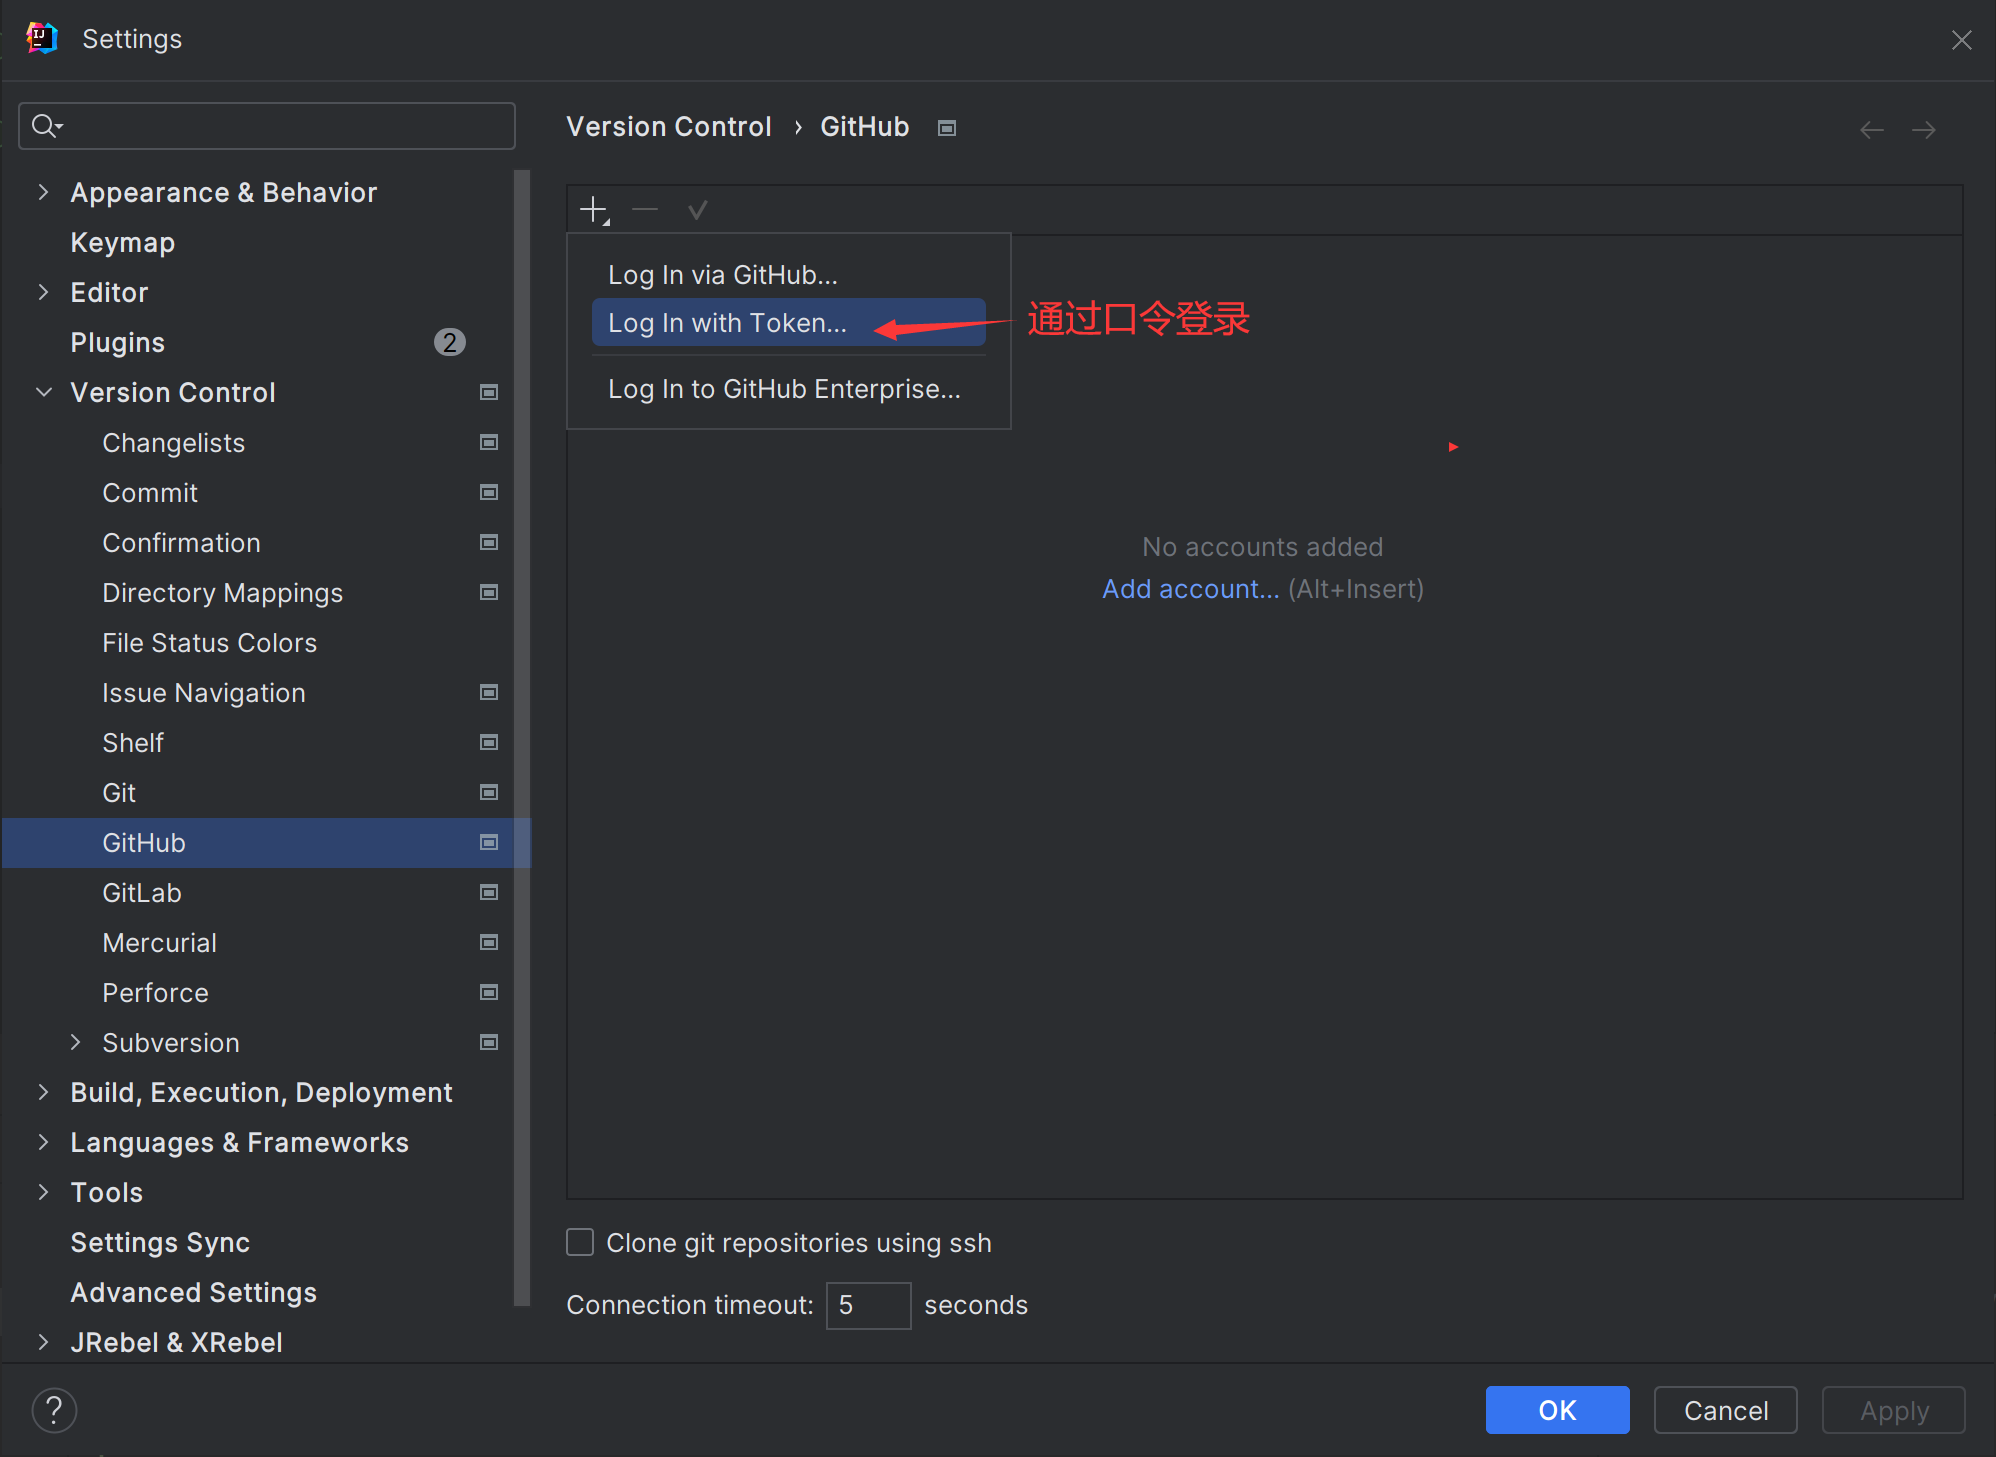Select Git in settings tree
This screenshot has height=1457, width=1996.
pos(118,792)
